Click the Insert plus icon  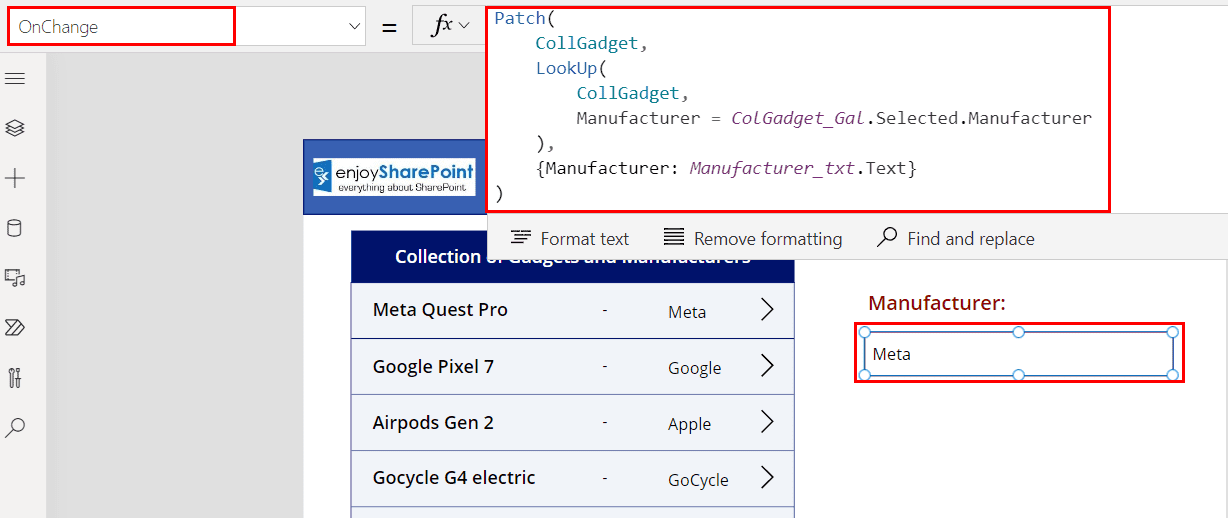click(15, 179)
